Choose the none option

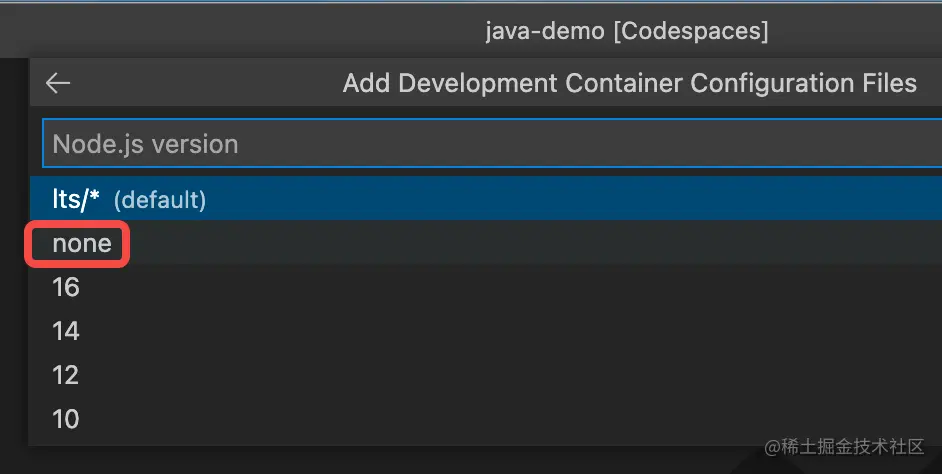coord(486,243)
